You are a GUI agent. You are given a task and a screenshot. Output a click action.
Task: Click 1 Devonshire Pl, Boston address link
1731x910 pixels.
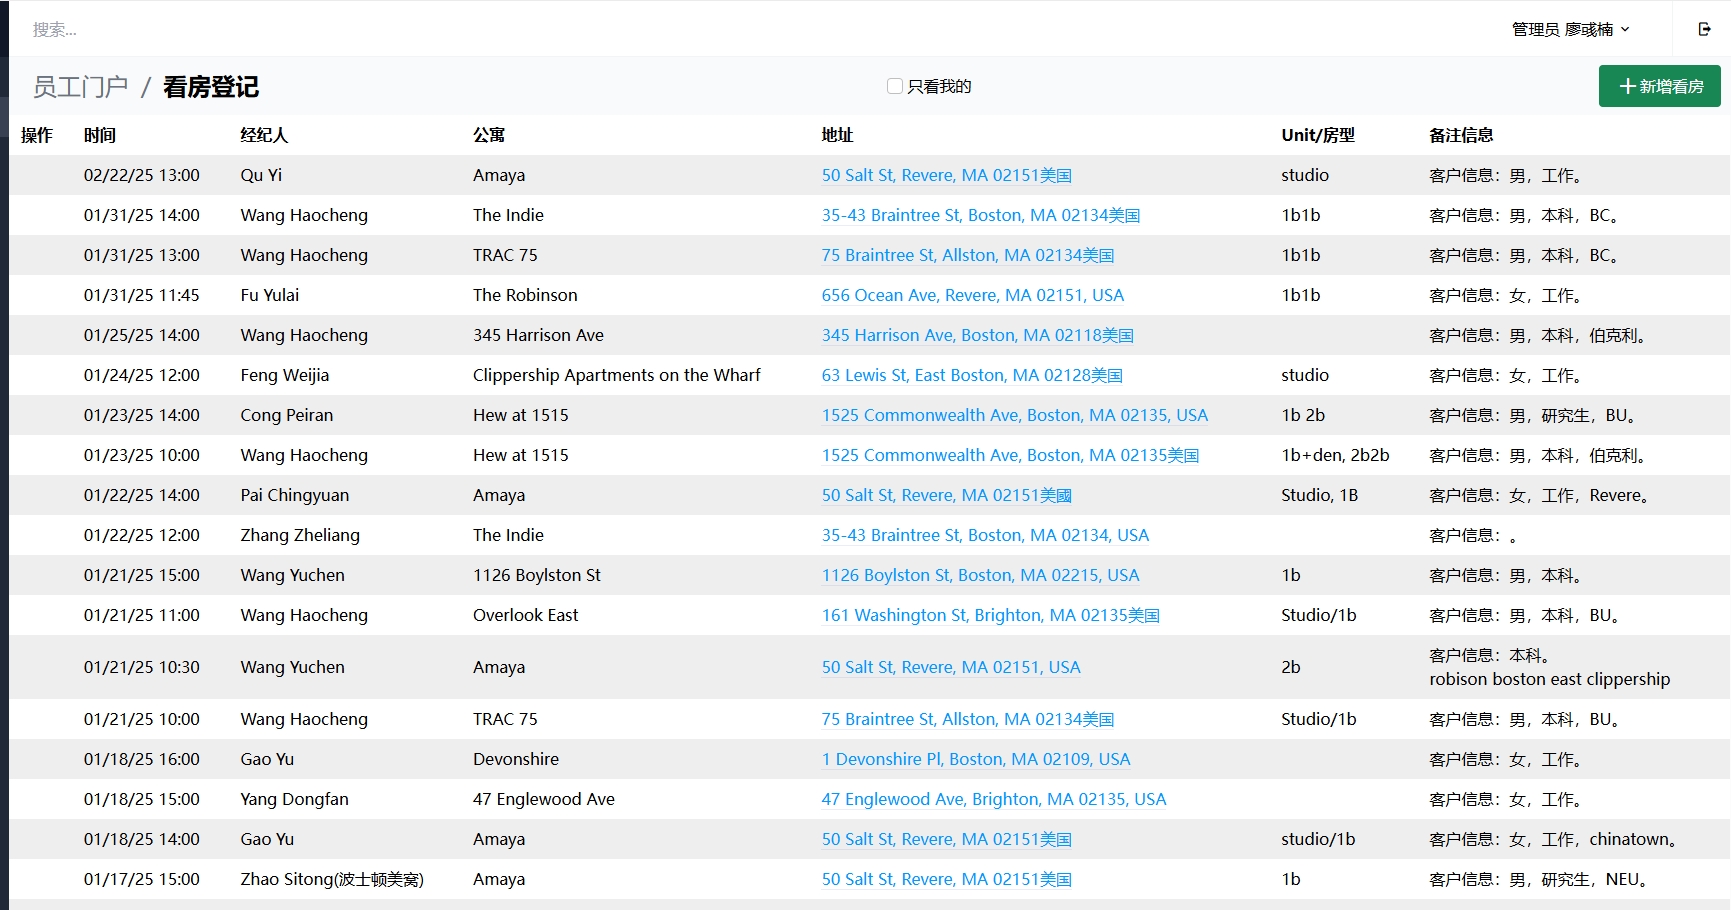pyautogui.click(x=975, y=759)
